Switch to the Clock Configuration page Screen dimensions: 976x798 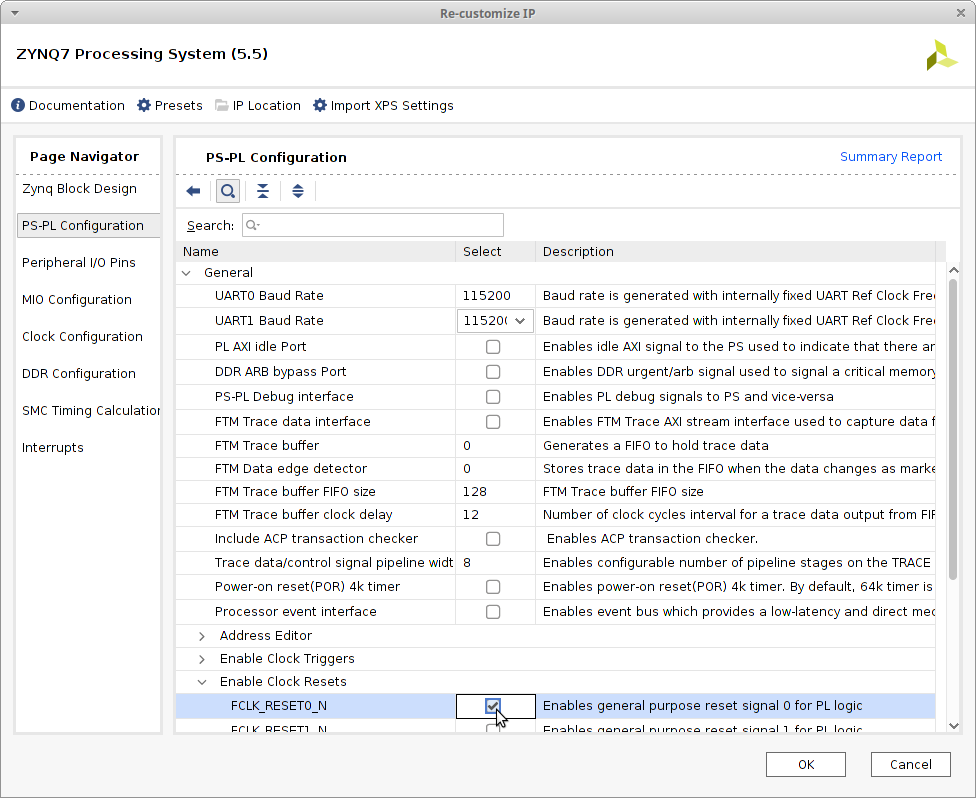82,337
